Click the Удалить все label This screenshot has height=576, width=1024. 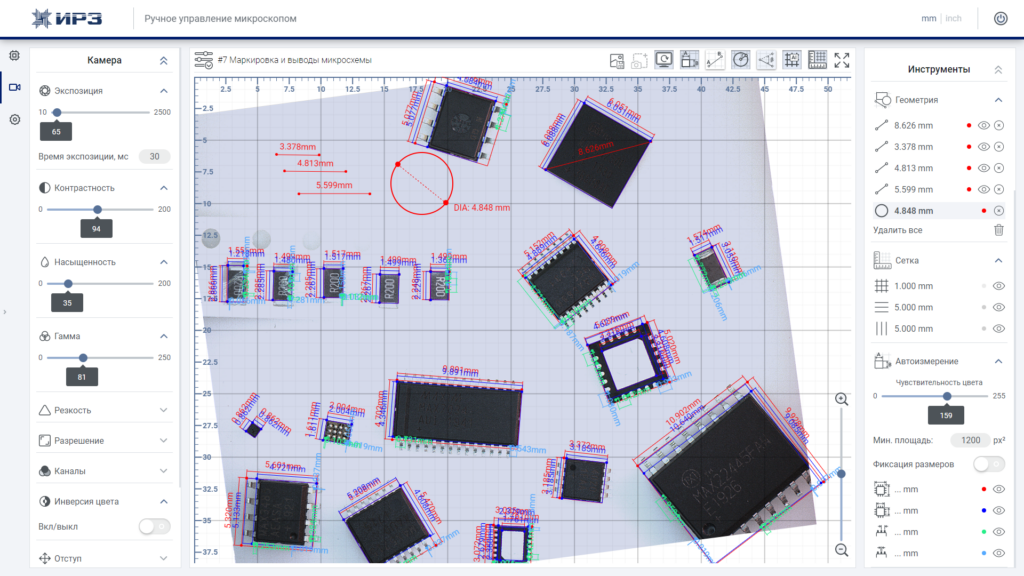tap(898, 230)
